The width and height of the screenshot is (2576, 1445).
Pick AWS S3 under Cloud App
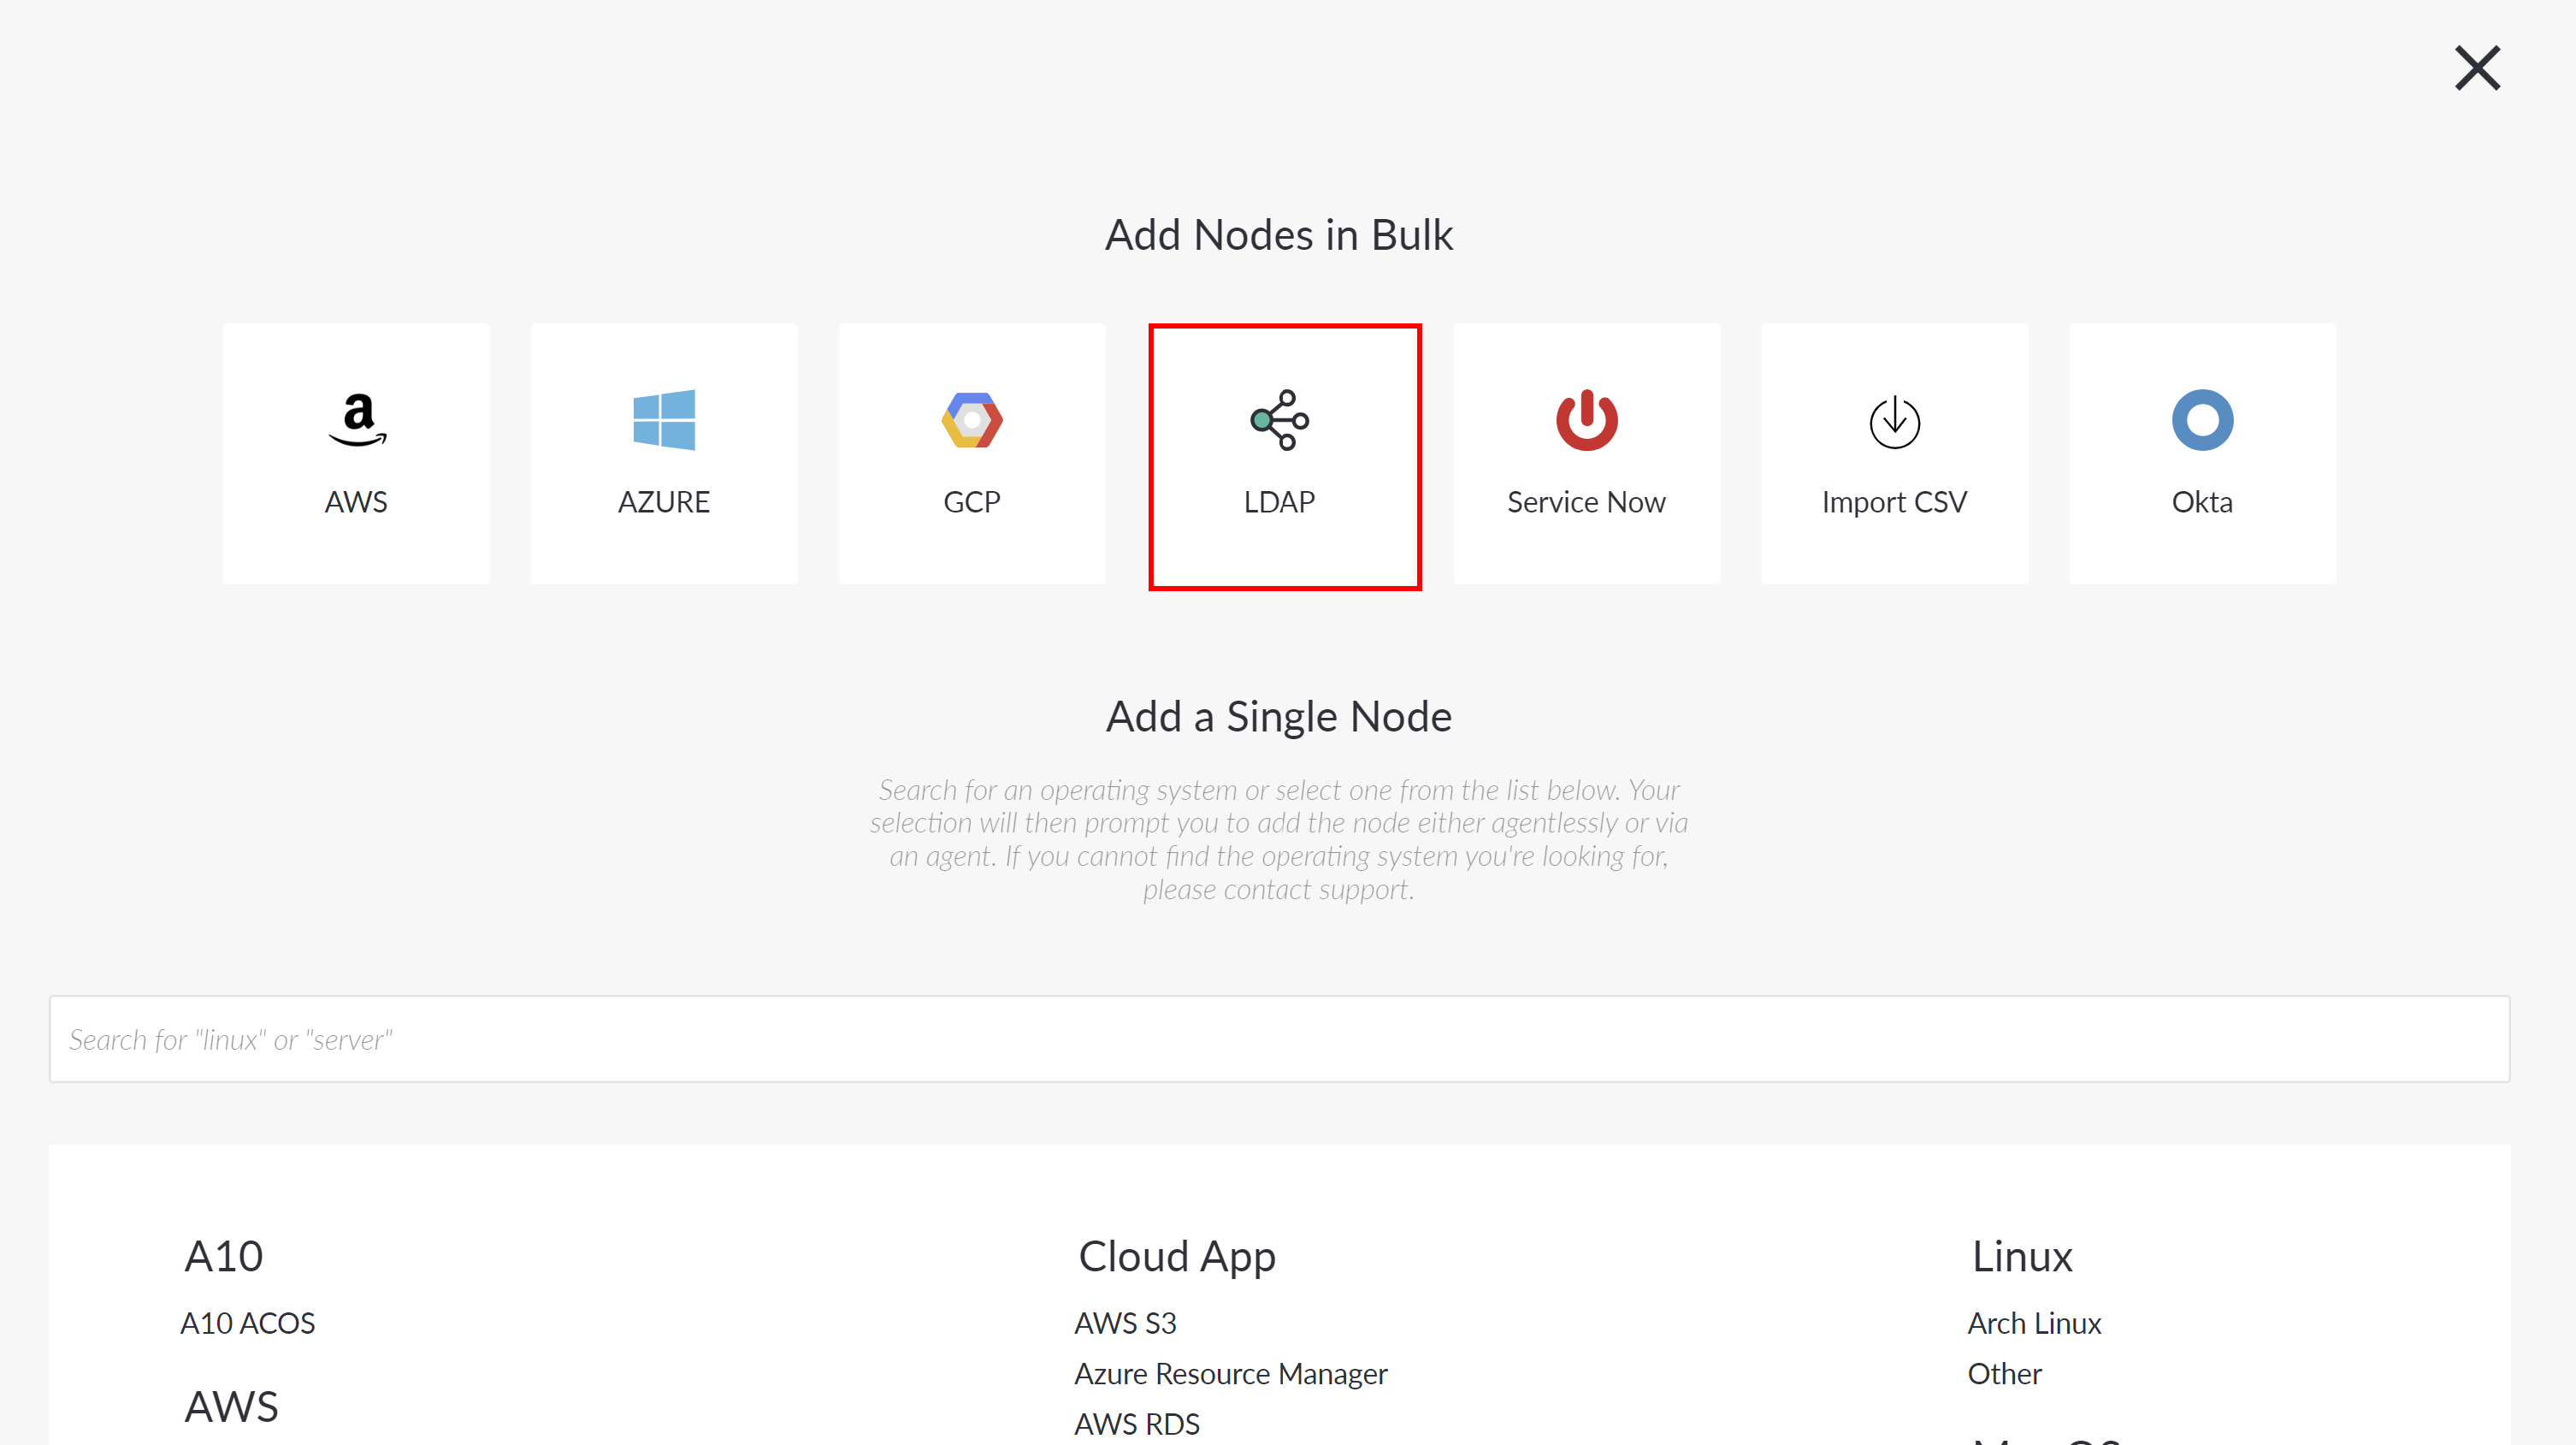pos(1126,1323)
